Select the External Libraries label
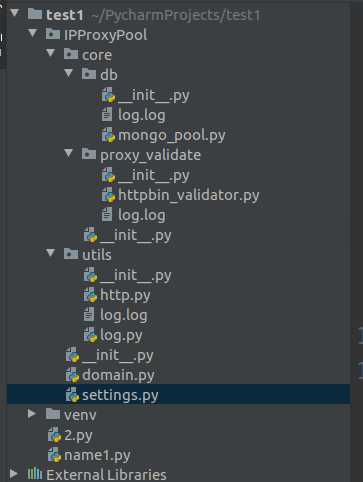363x482 pixels. coord(106,475)
